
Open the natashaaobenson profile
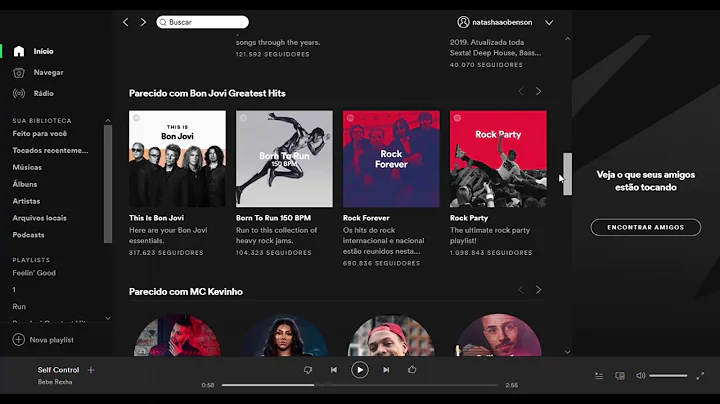pos(502,22)
